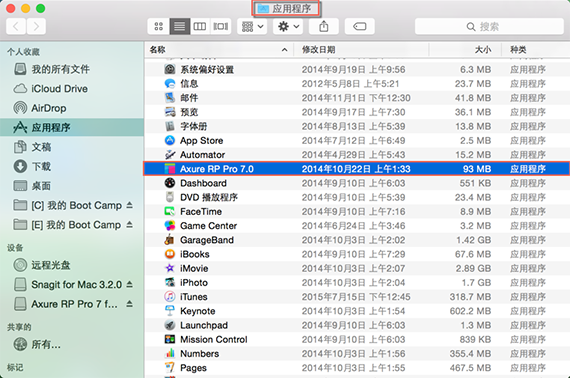Select the iMovie app icon
This screenshot has width=570, height=378.
[x=170, y=268]
